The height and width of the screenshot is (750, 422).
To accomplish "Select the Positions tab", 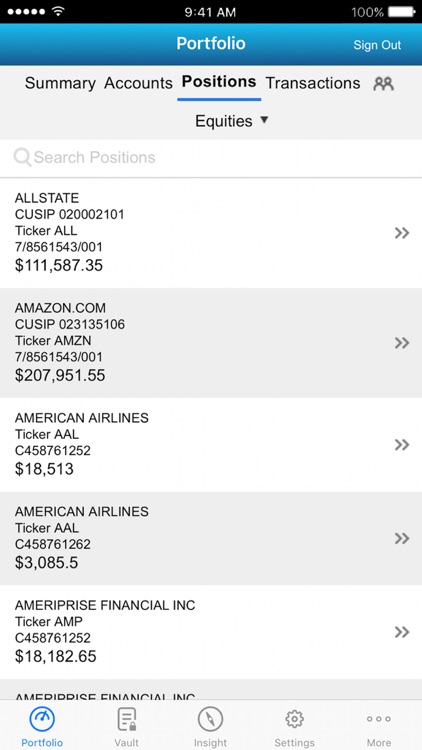I will (x=219, y=82).
